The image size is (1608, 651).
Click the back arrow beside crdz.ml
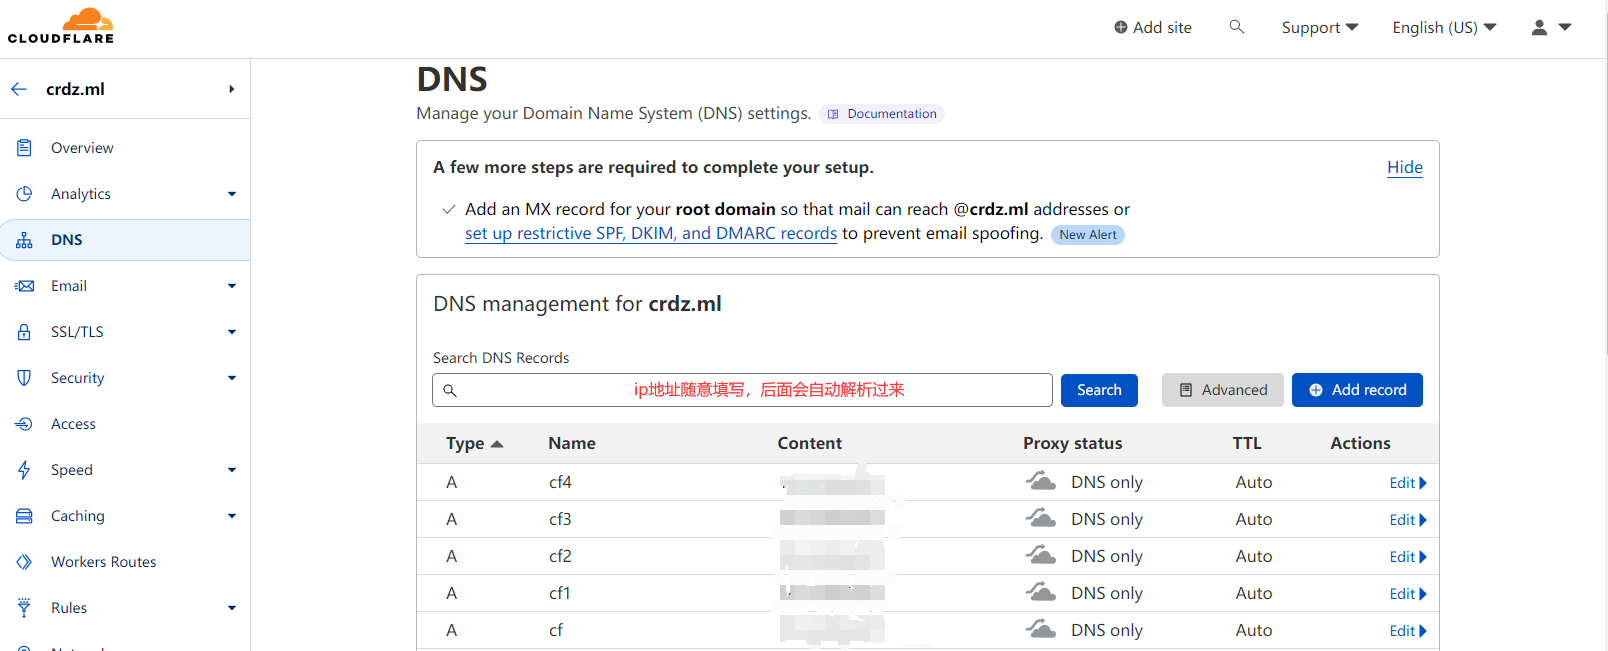click(x=19, y=89)
